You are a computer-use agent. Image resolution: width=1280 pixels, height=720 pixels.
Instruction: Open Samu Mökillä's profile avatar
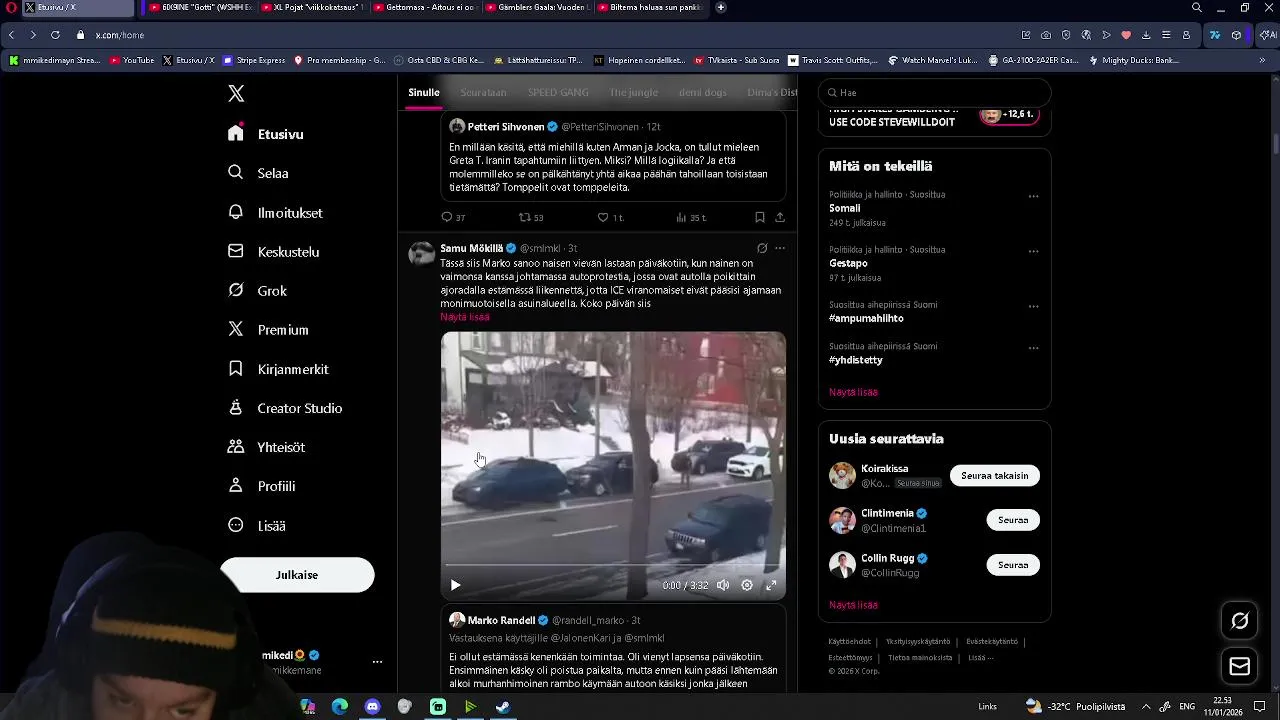point(422,254)
